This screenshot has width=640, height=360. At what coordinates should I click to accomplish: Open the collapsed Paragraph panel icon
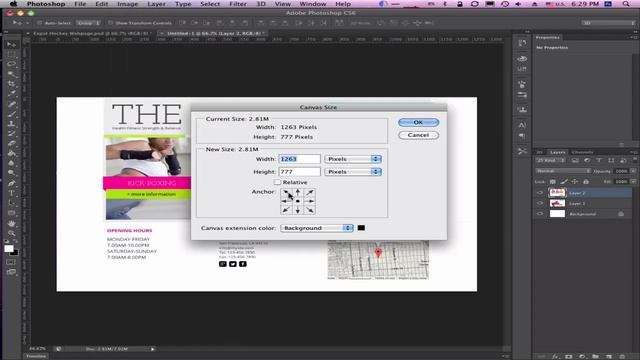tap(522, 136)
